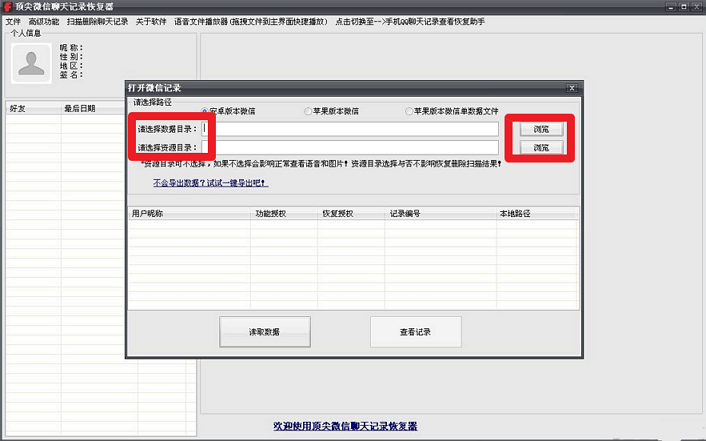Click the 读取数据 button
The height and width of the screenshot is (441, 706).
point(265,332)
